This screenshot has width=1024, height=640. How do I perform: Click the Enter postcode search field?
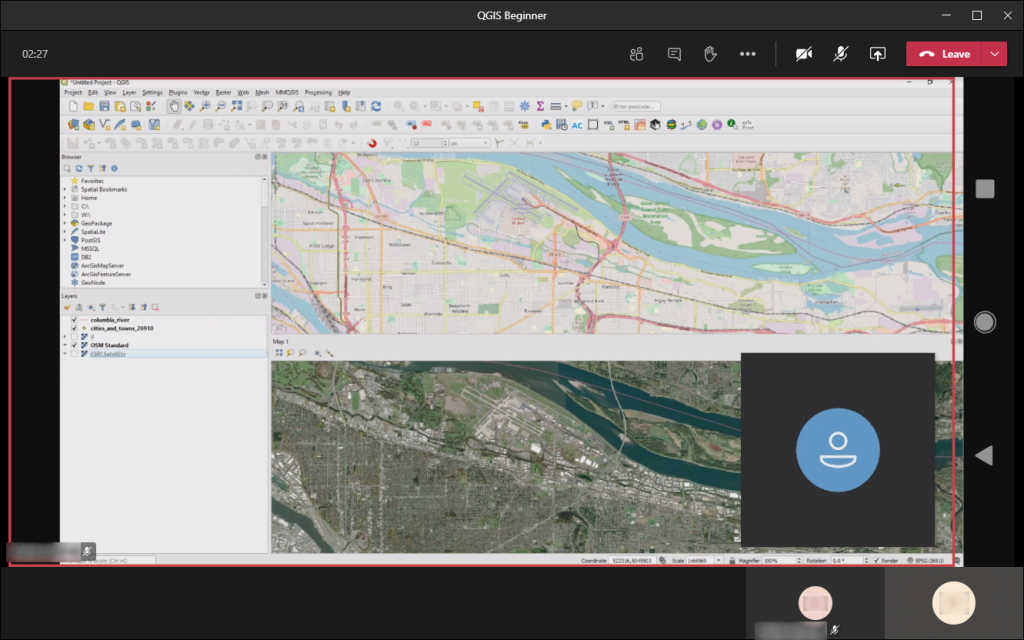click(636, 106)
